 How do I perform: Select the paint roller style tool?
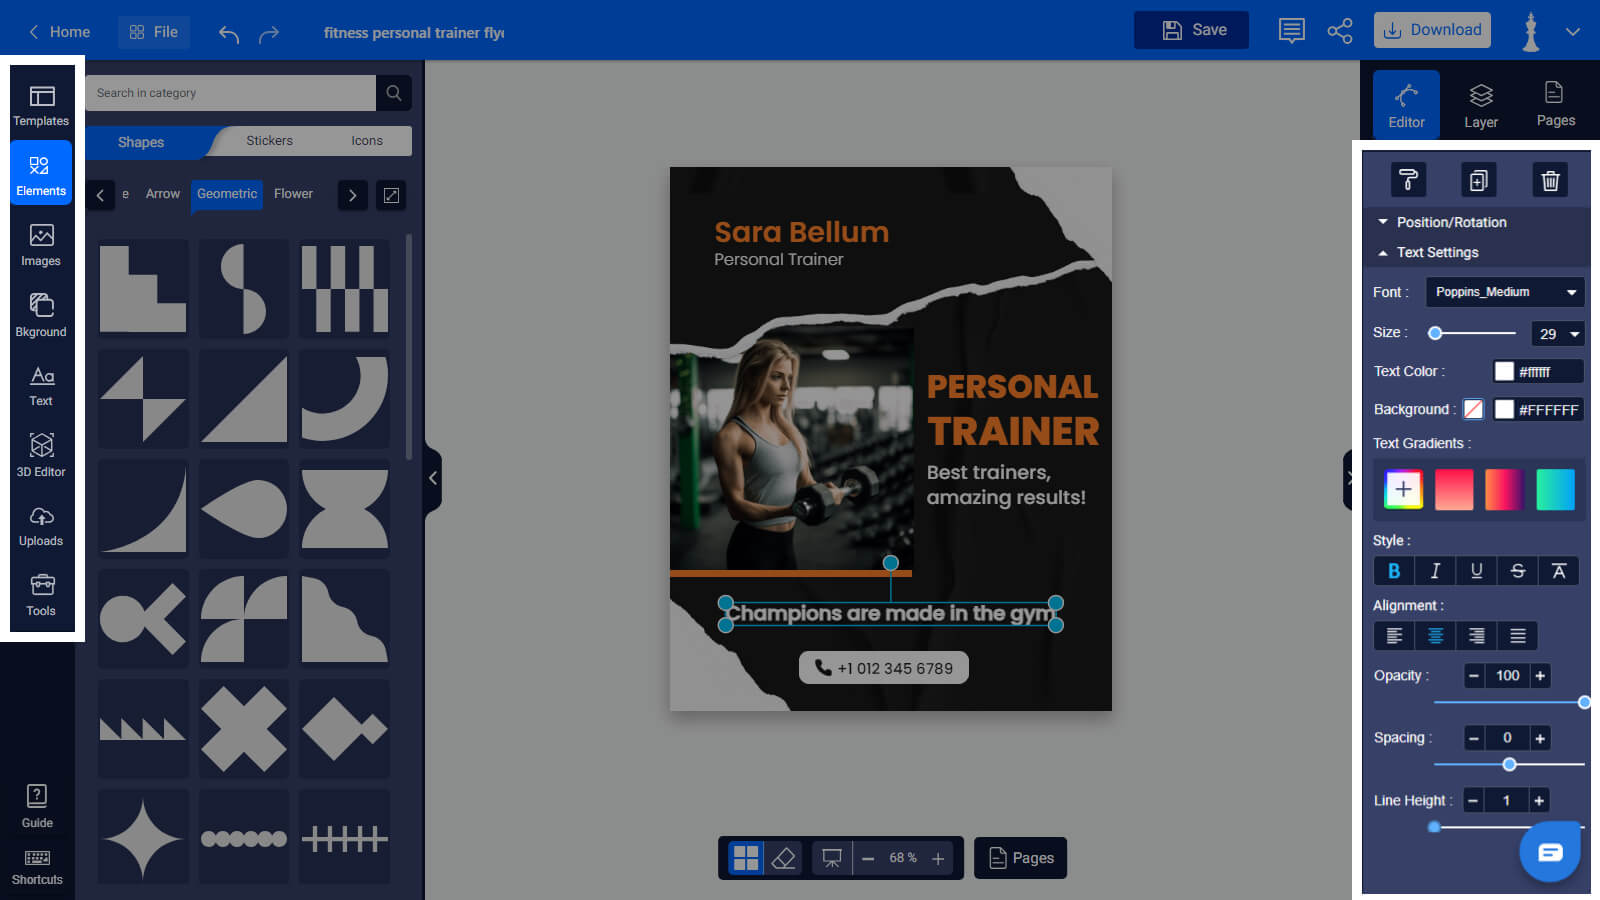[1407, 180]
